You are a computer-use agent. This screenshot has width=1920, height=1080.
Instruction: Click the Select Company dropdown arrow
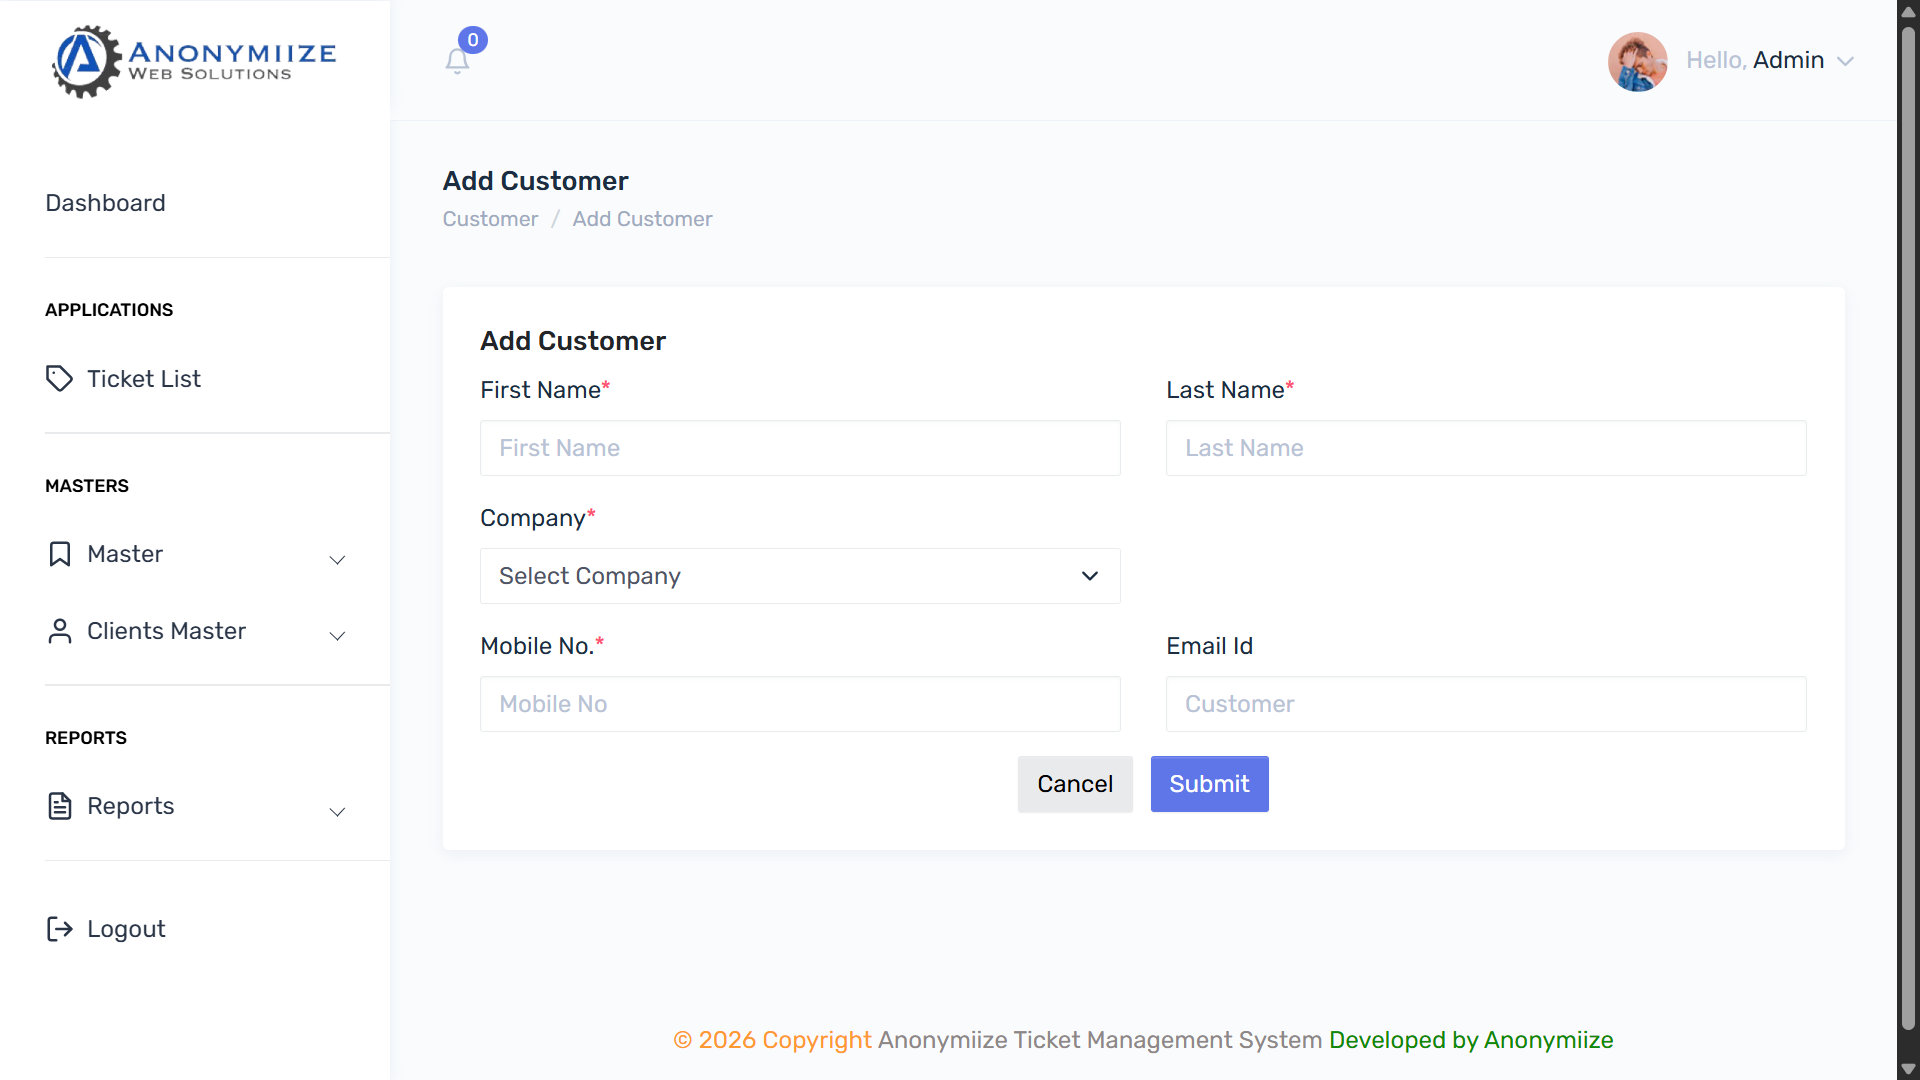point(1090,576)
